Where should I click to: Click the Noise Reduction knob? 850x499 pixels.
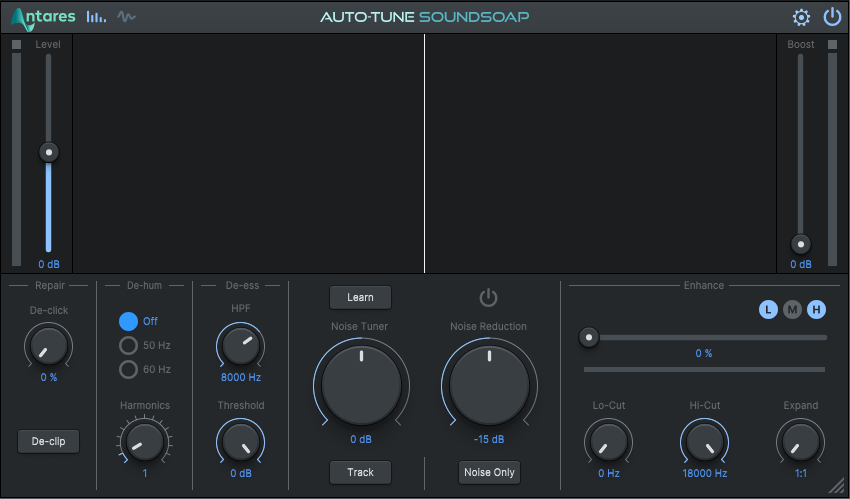point(489,385)
